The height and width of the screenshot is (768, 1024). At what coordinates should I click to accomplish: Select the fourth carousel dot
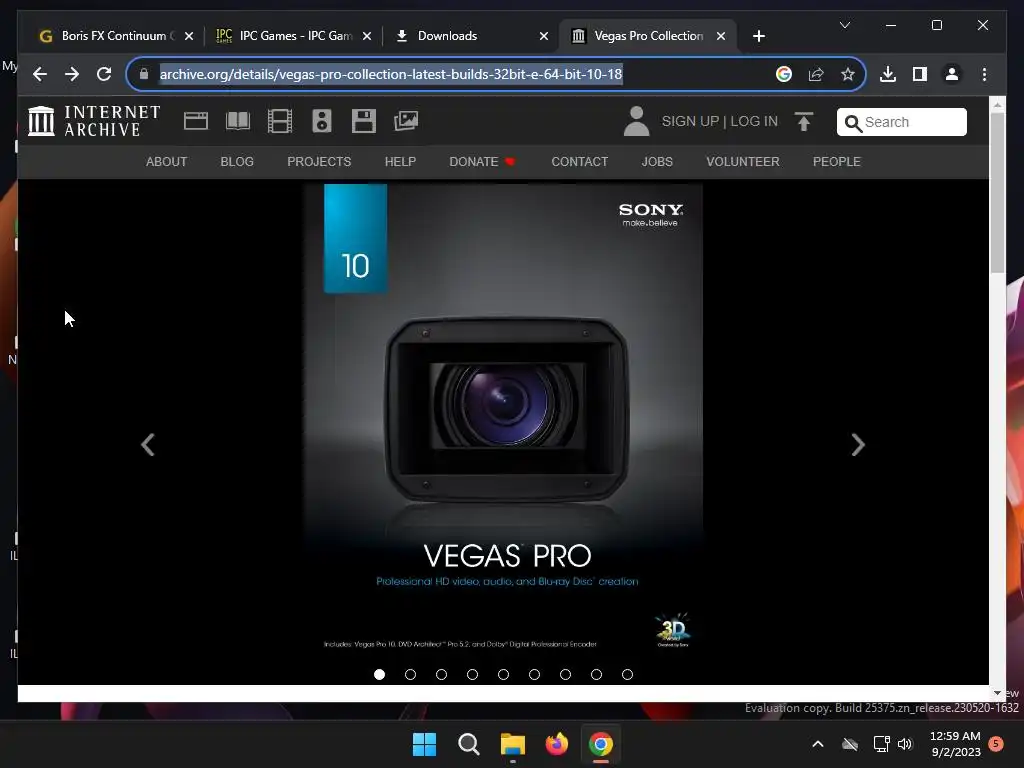(472, 675)
